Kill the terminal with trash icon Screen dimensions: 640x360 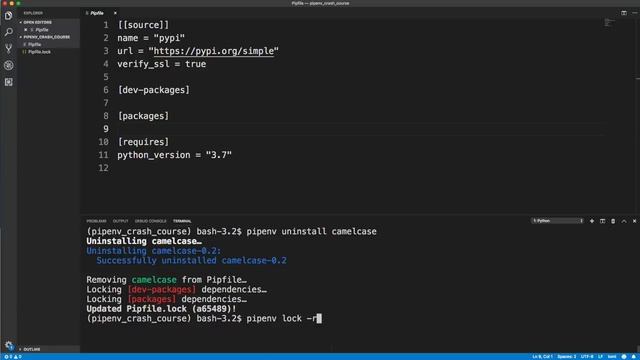coord(613,221)
